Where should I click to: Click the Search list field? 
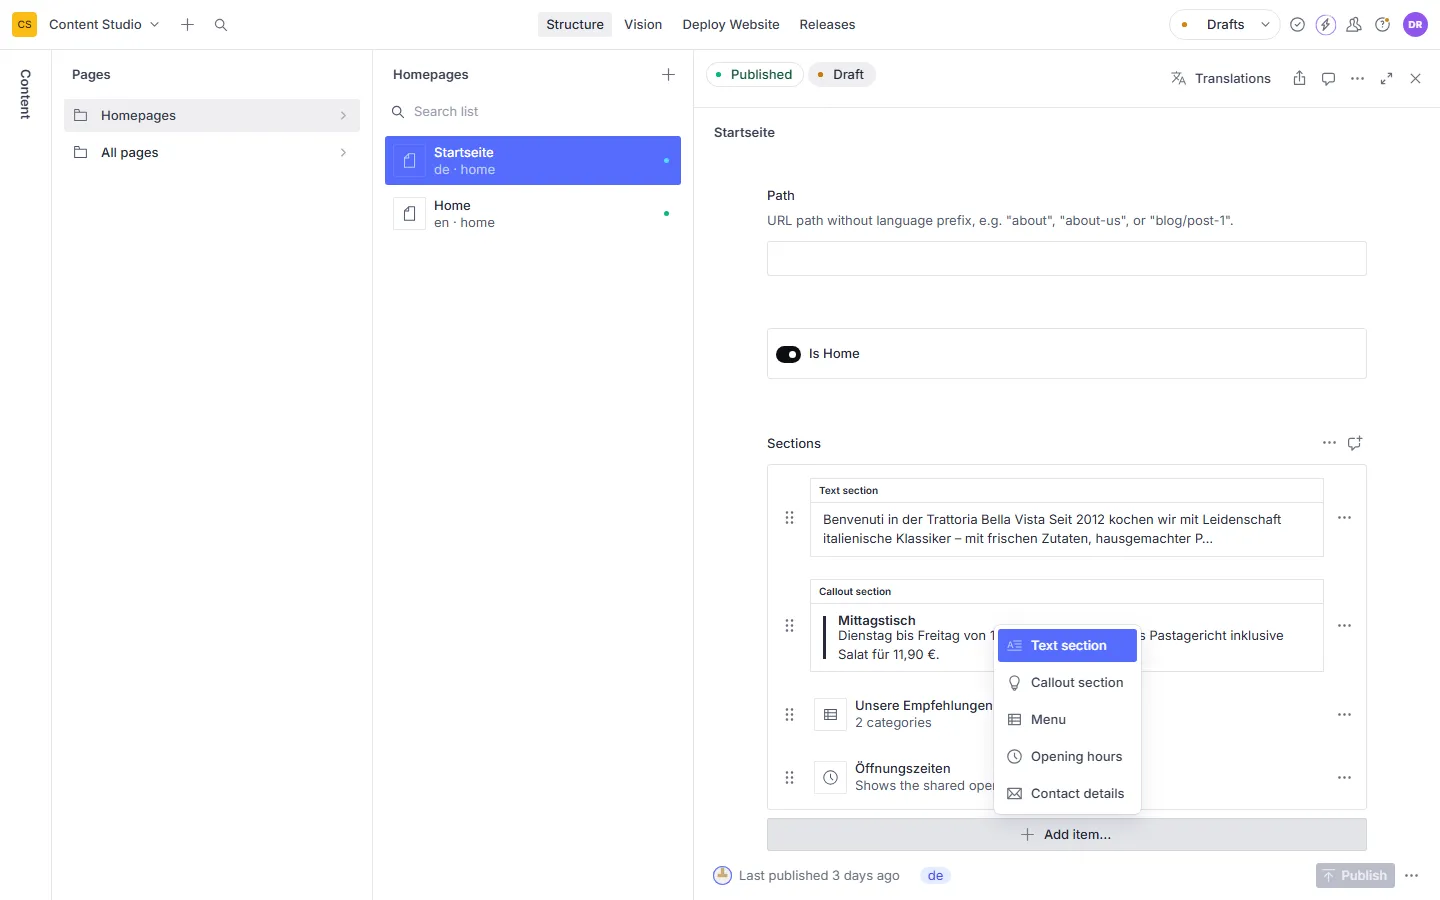(x=533, y=111)
